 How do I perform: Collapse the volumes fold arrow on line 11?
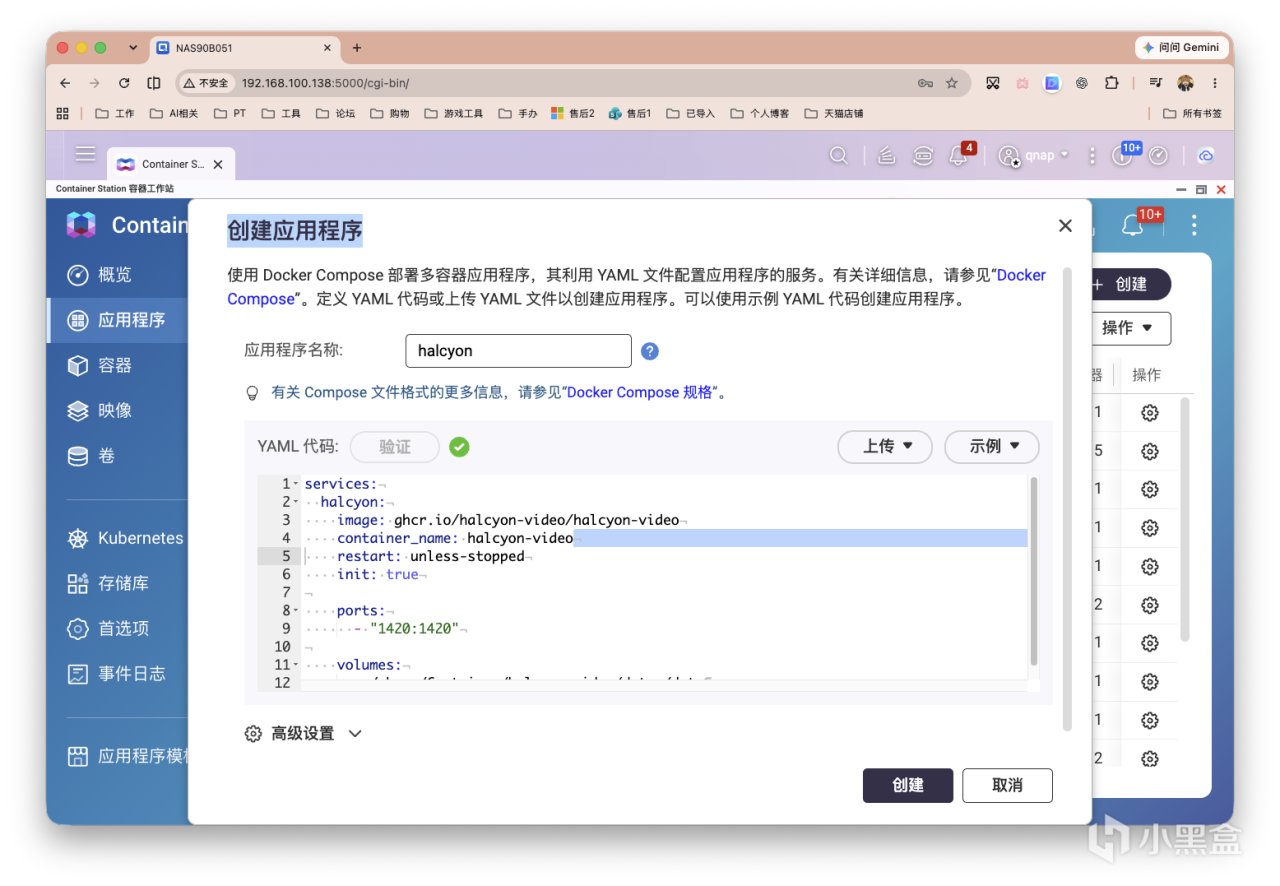coord(296,665)
